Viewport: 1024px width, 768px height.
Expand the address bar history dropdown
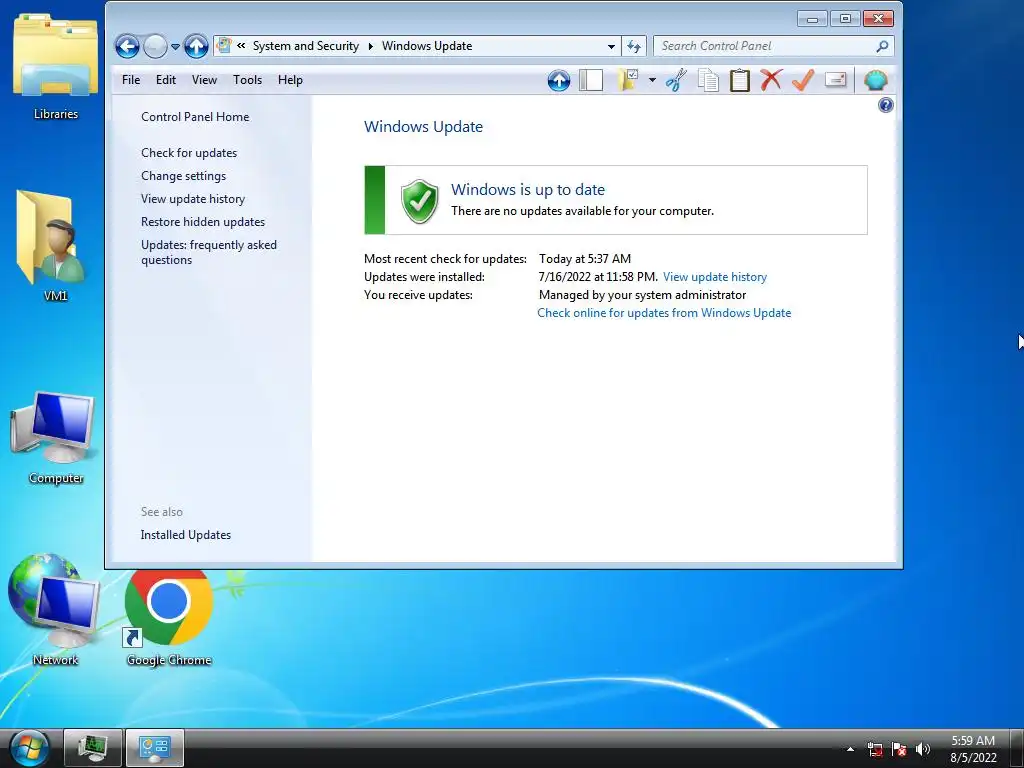[611, 46]
